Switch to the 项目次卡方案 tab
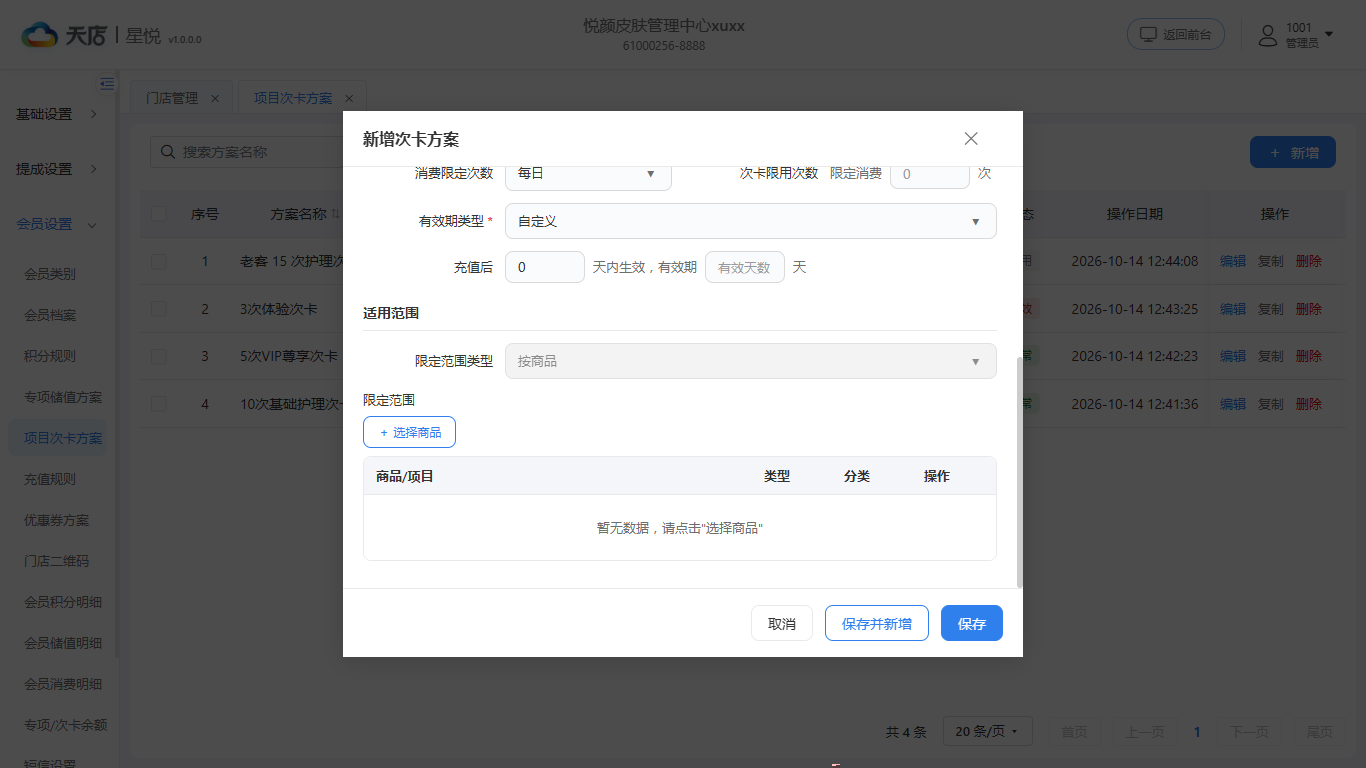 [x=293, y=98]
